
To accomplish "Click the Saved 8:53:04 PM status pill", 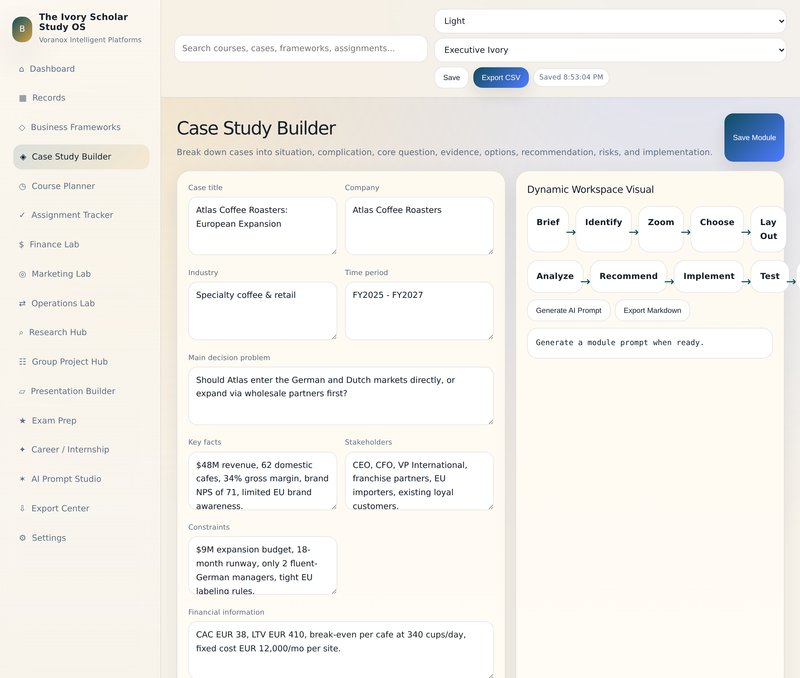I will tap(571, 78).
